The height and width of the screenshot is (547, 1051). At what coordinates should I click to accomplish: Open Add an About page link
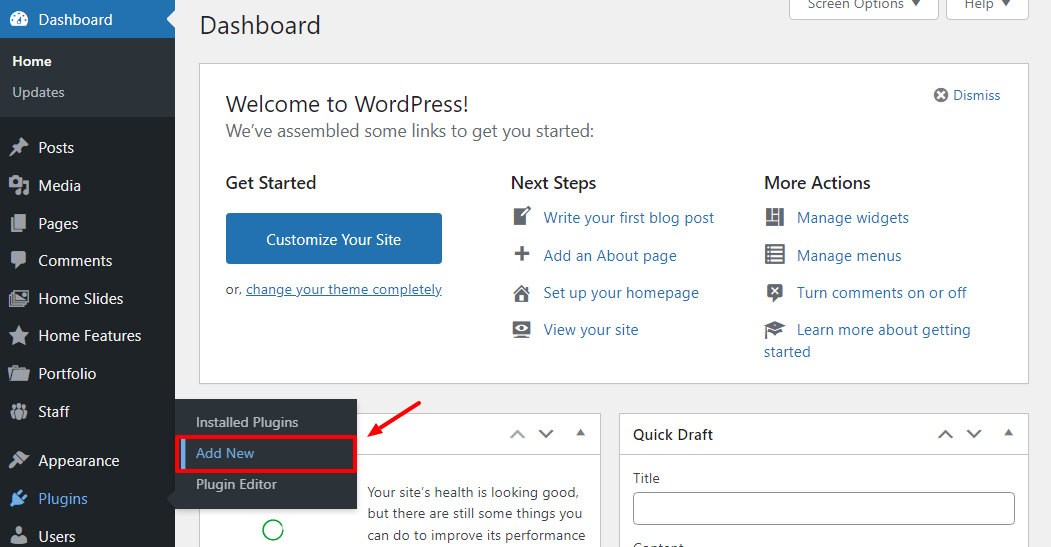click(x=610, y=255)
